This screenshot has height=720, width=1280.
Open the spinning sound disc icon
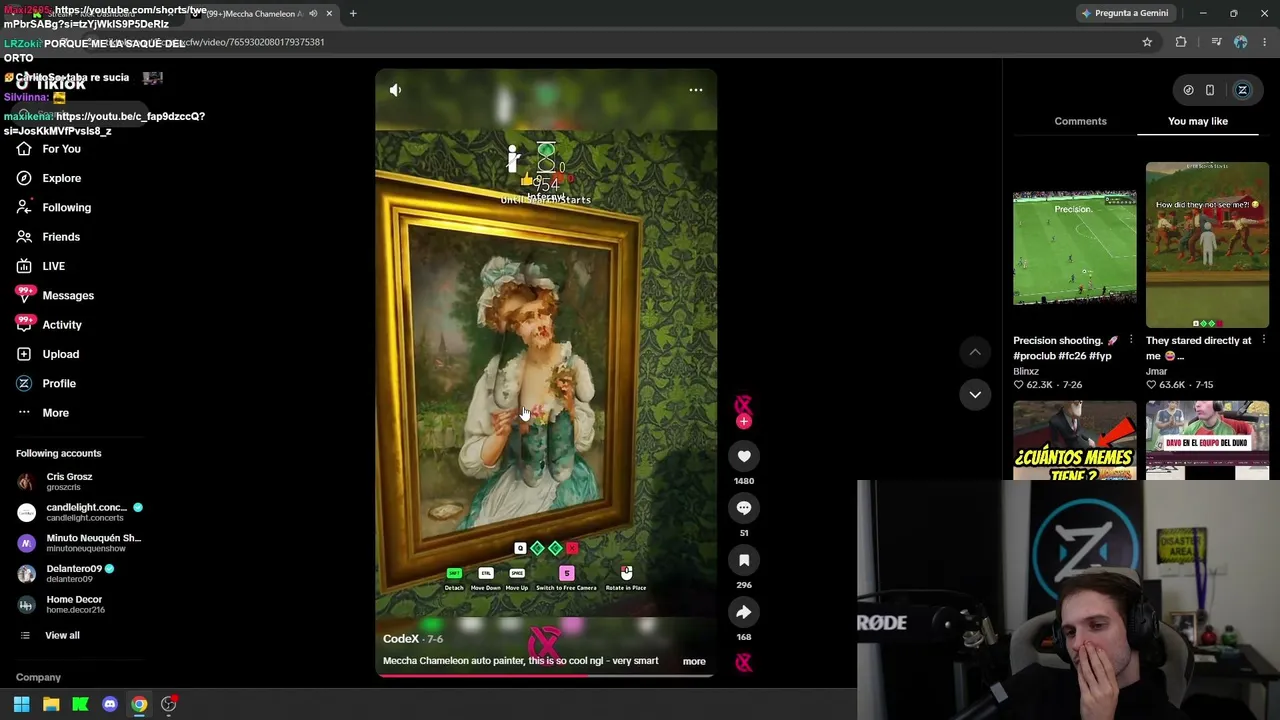coord(744,662)
